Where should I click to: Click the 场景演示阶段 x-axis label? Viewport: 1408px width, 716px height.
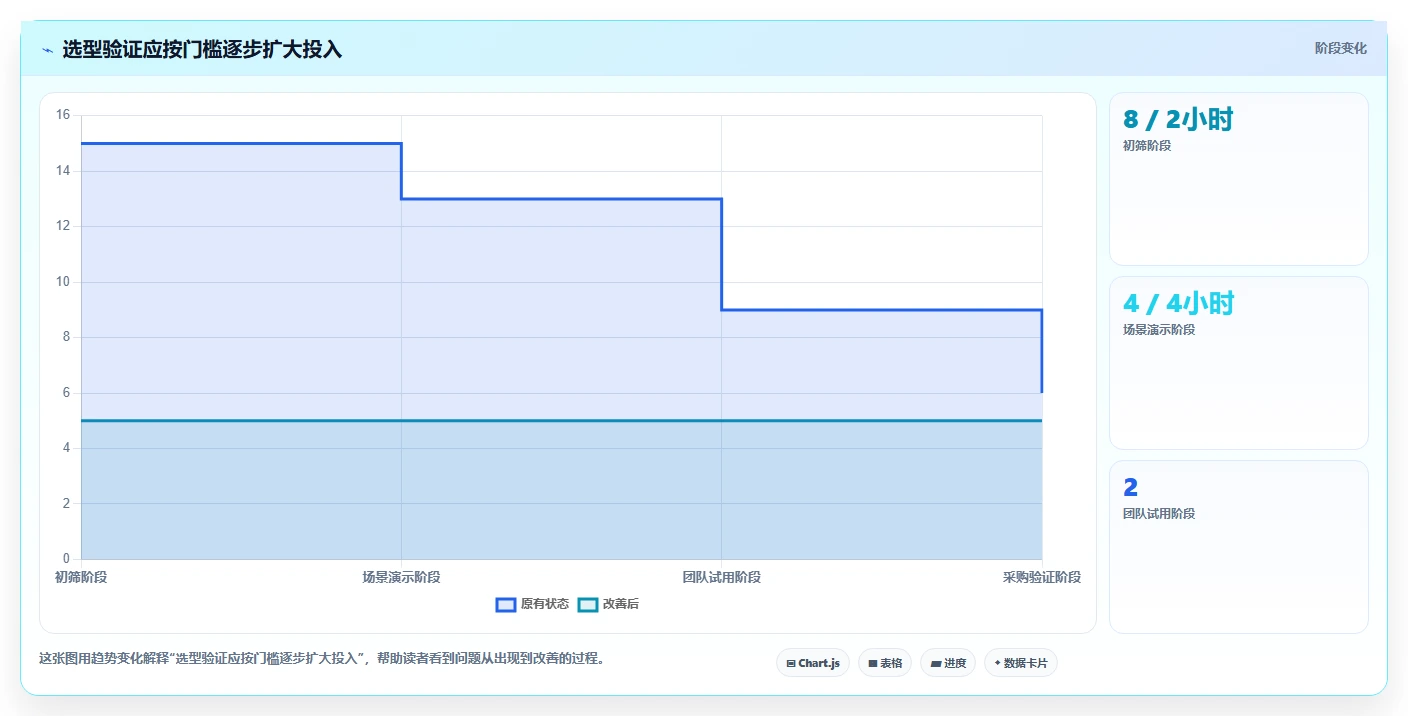401,577
